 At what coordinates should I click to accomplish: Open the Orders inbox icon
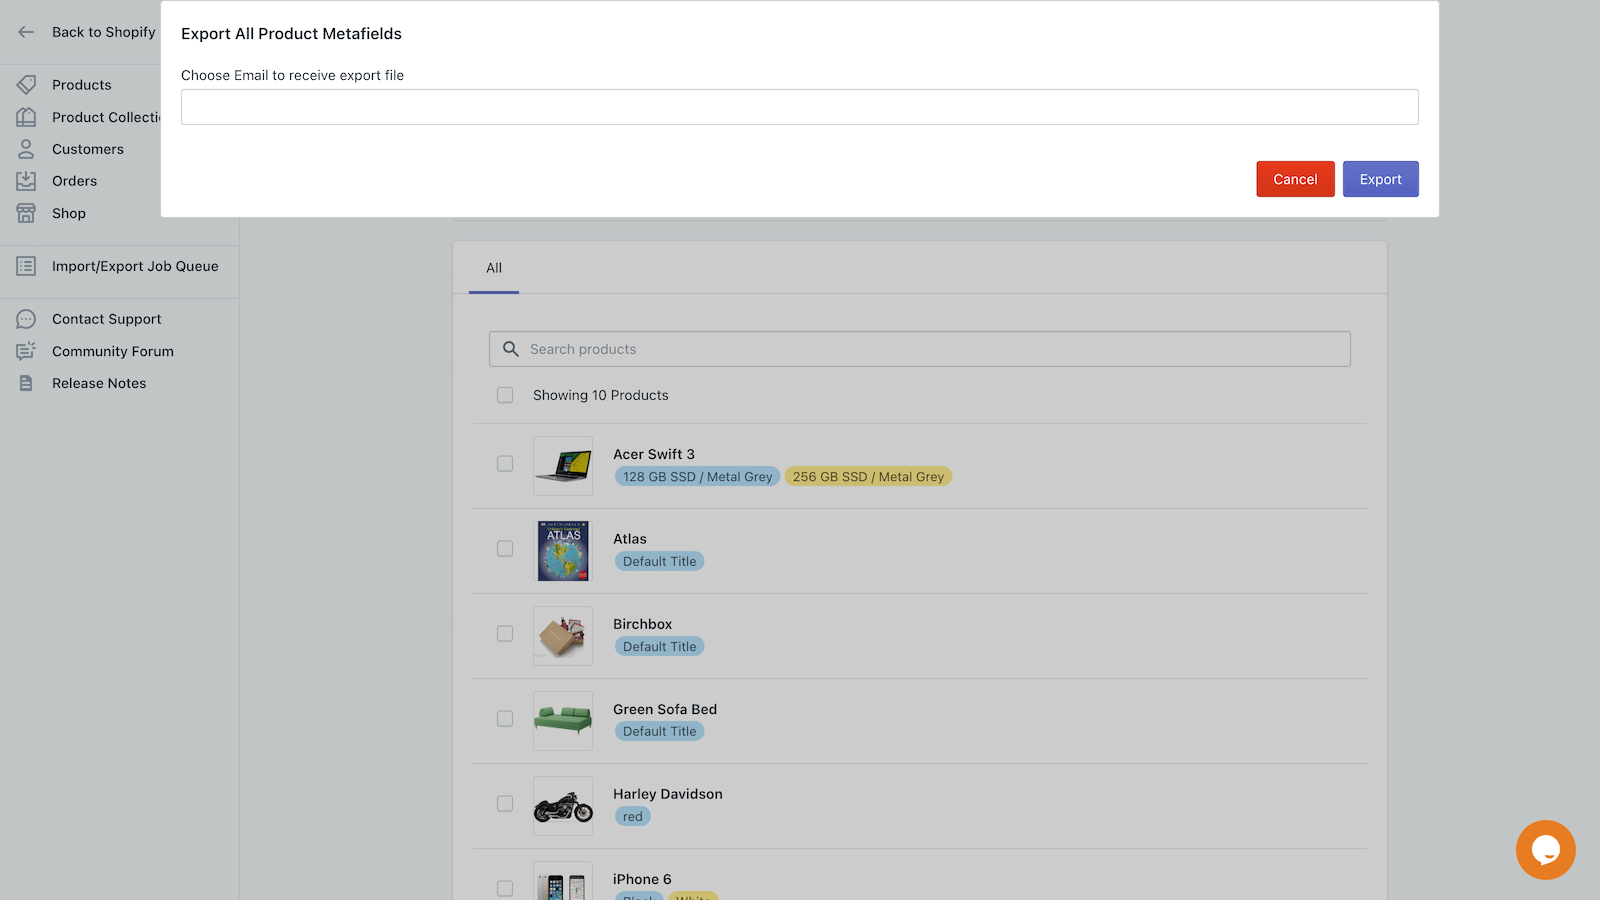(26, 181)
